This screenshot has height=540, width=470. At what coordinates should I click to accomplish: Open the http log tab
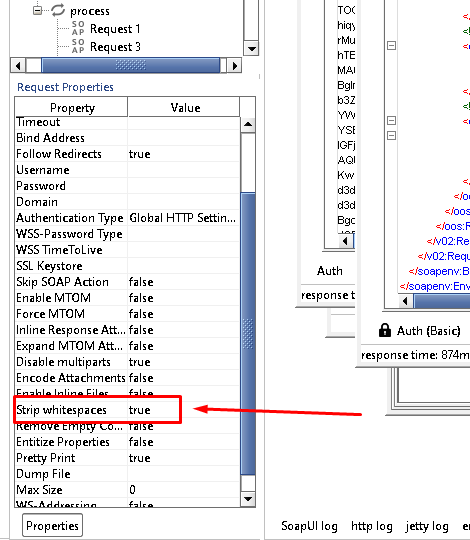(x=372, y=526)
